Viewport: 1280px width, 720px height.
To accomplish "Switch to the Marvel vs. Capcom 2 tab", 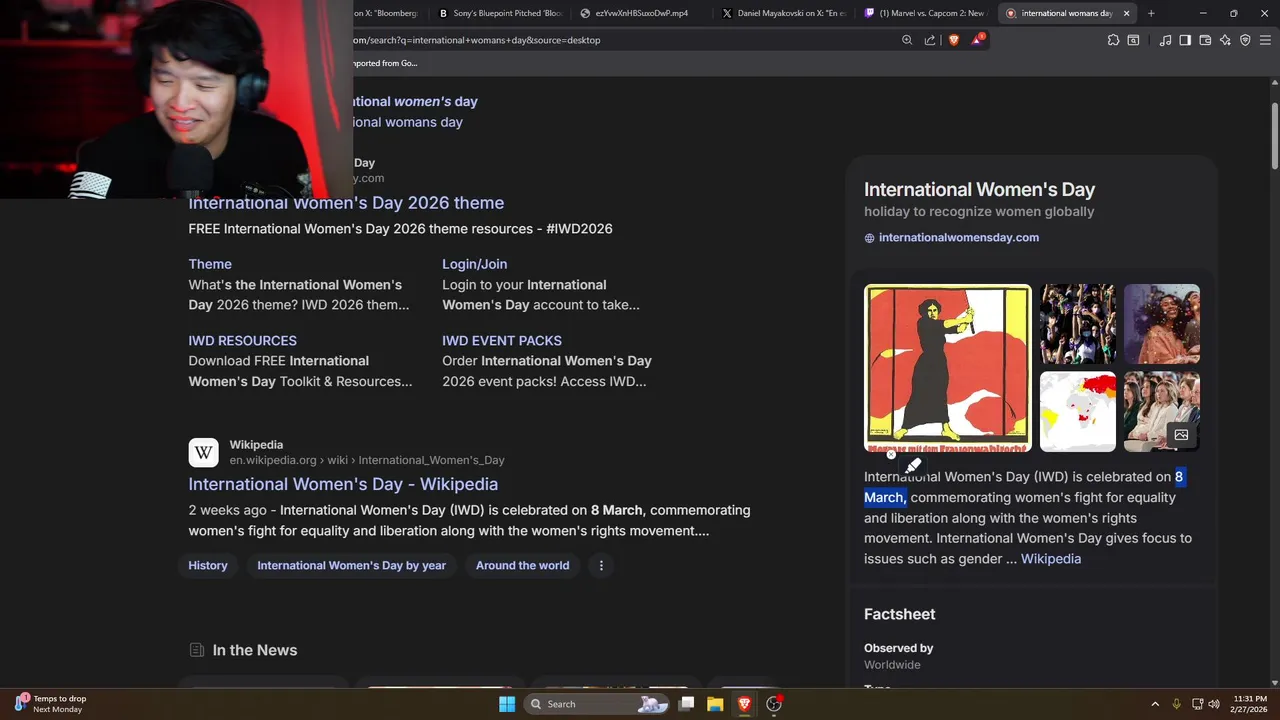I will coord(926,13).
